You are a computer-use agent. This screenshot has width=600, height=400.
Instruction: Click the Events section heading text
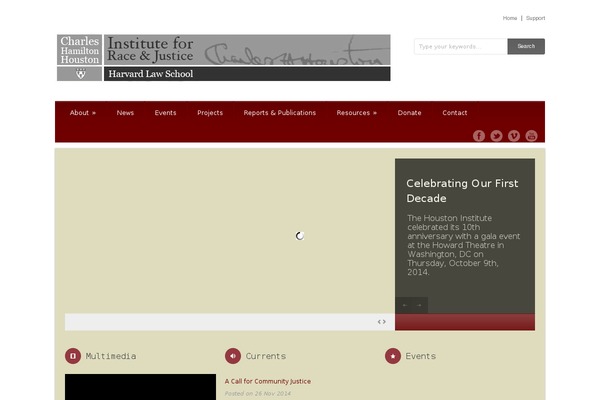[x=421, y=356]
